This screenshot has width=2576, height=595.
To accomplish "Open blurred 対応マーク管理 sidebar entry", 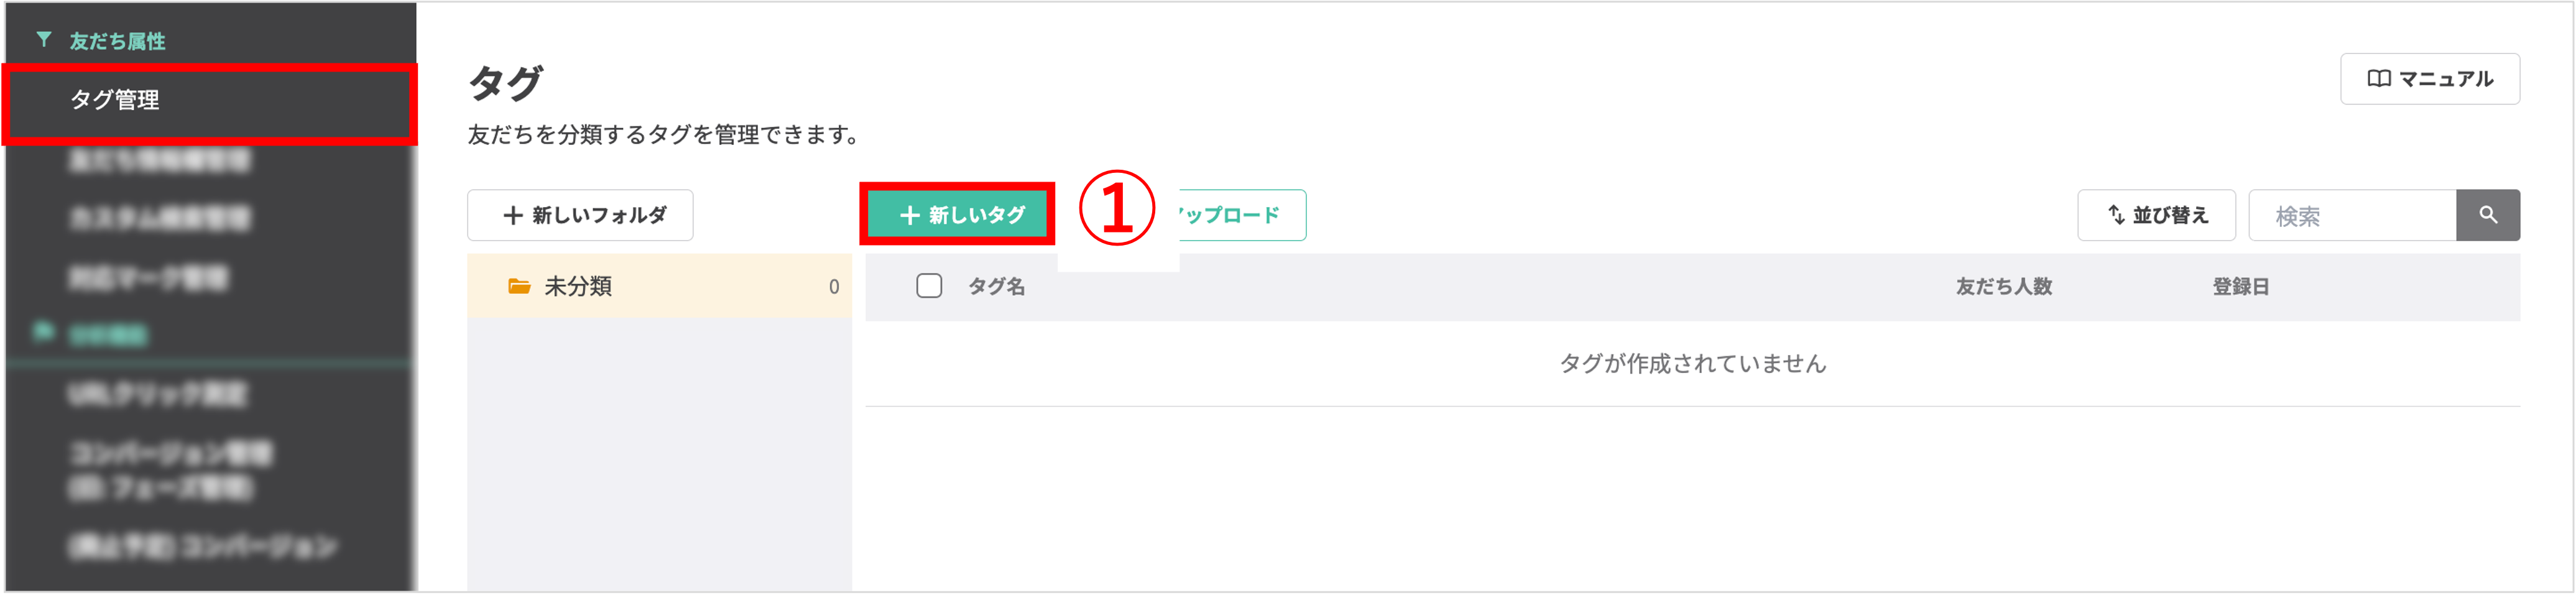I will tap(149, 278).
